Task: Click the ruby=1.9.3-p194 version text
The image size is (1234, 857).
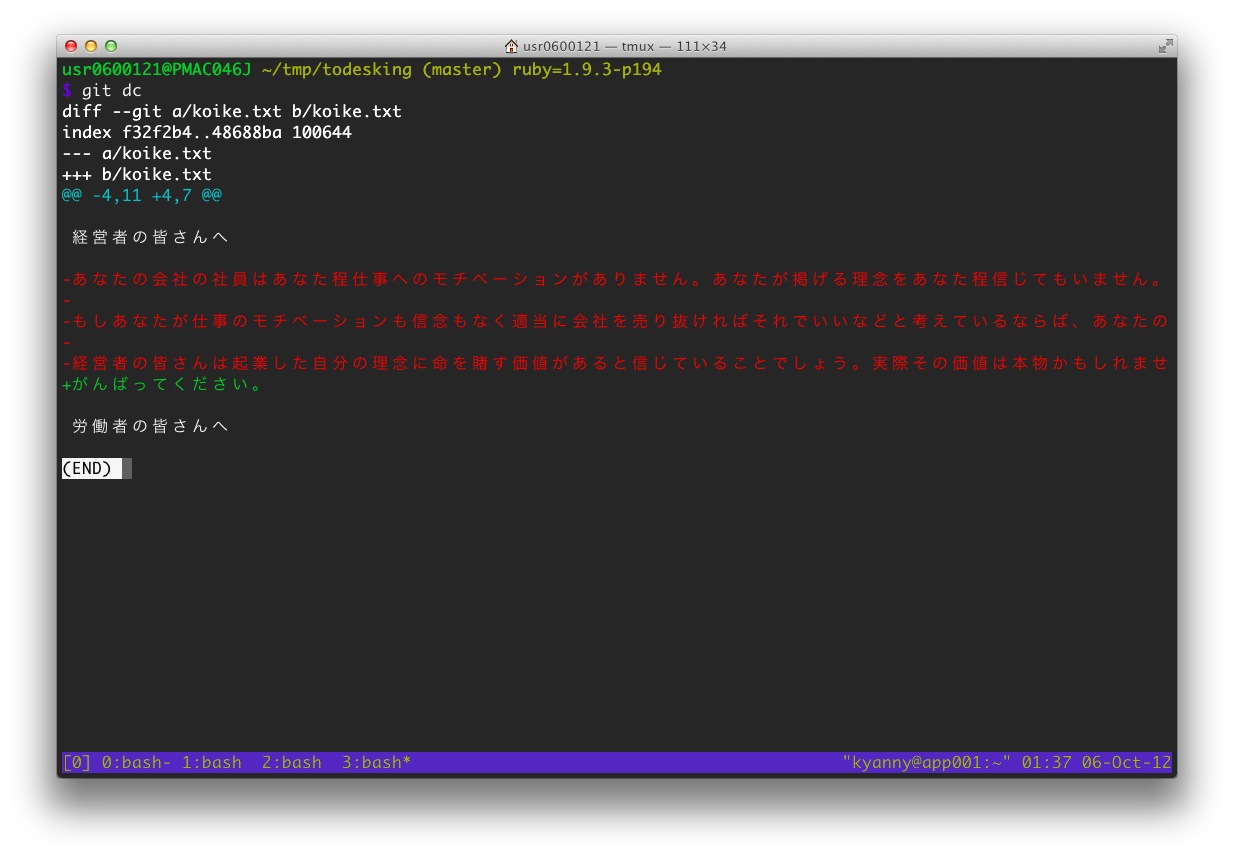Action: tap(591, 69)
